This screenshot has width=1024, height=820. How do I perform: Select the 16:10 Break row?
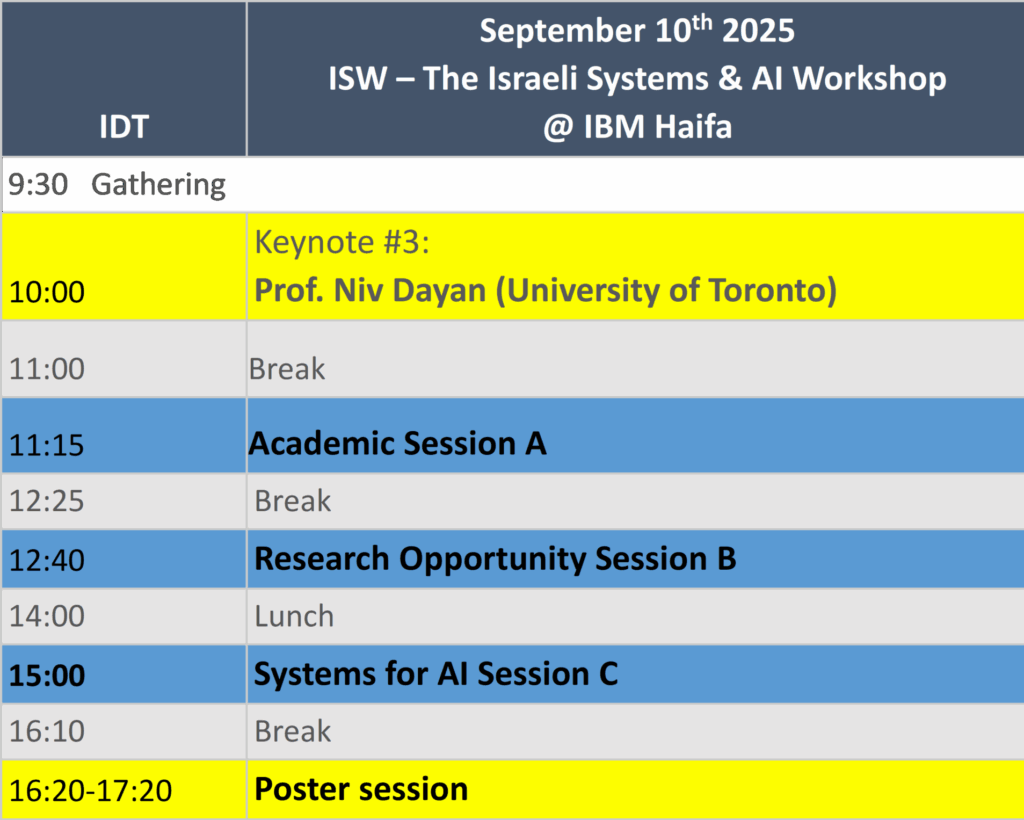pos(513,731)
